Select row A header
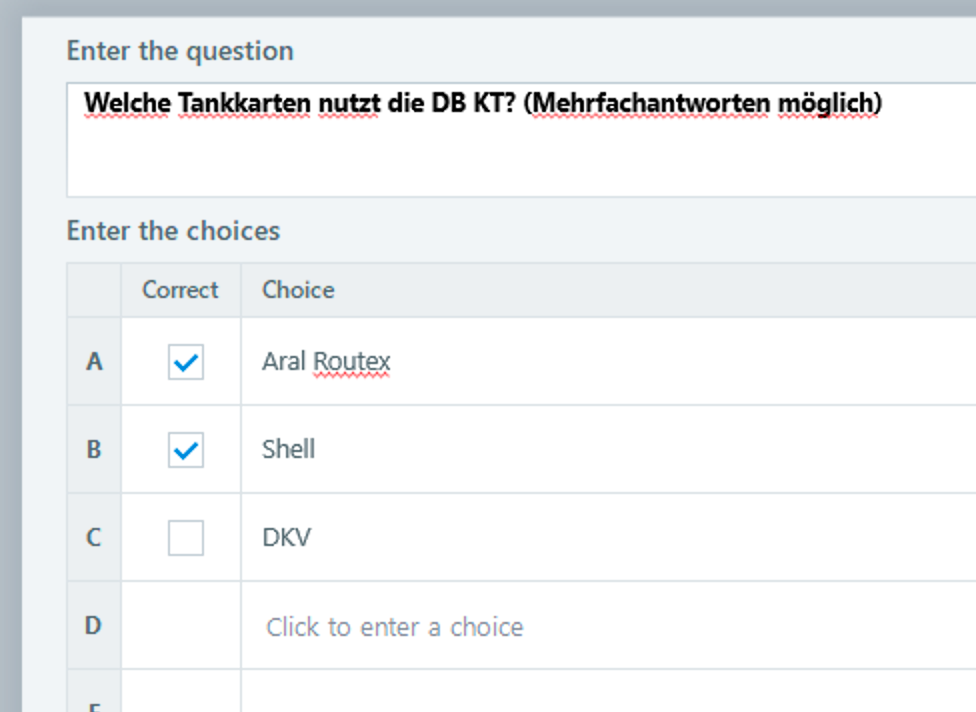Viewport: 976px width, 712px height. (x=94, y=362)
